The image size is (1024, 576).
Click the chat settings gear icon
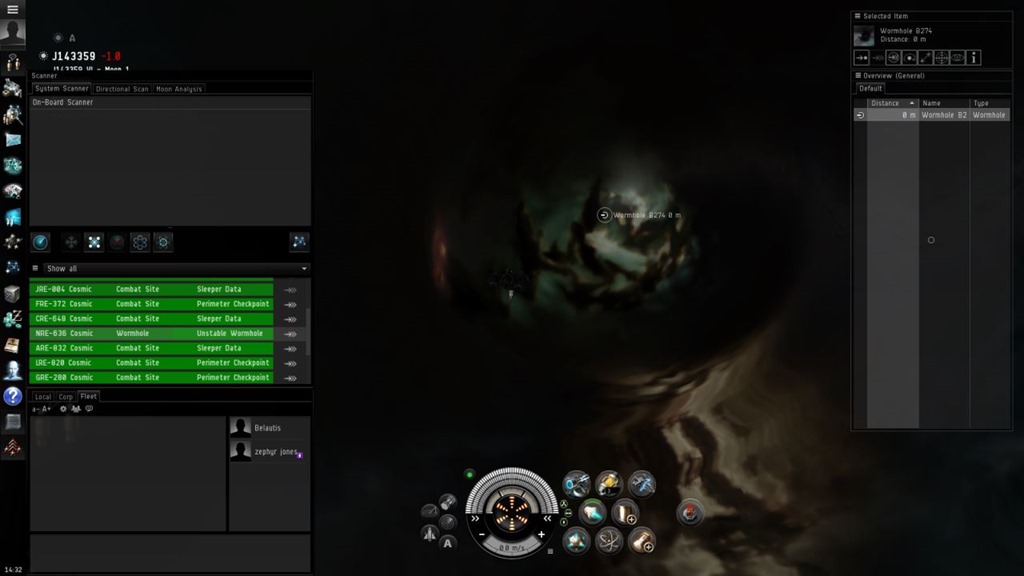point(63,409)
